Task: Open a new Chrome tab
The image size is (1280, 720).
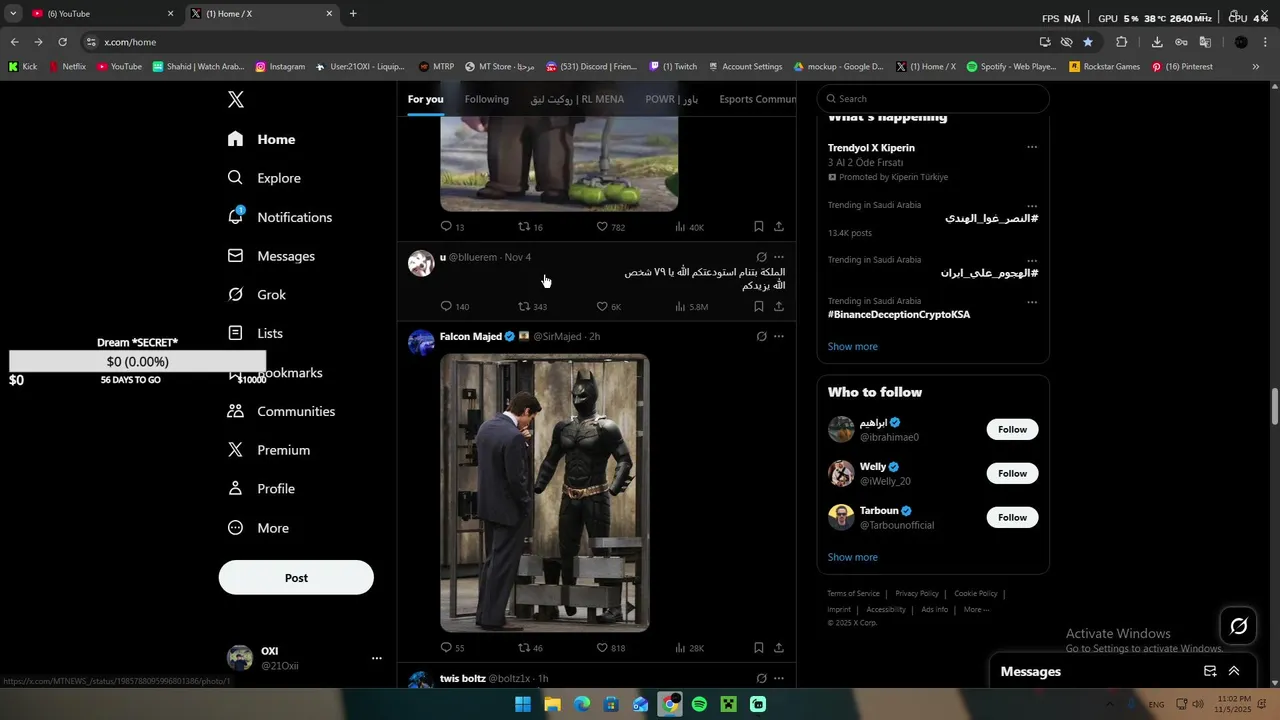Action: pos(353,14)
